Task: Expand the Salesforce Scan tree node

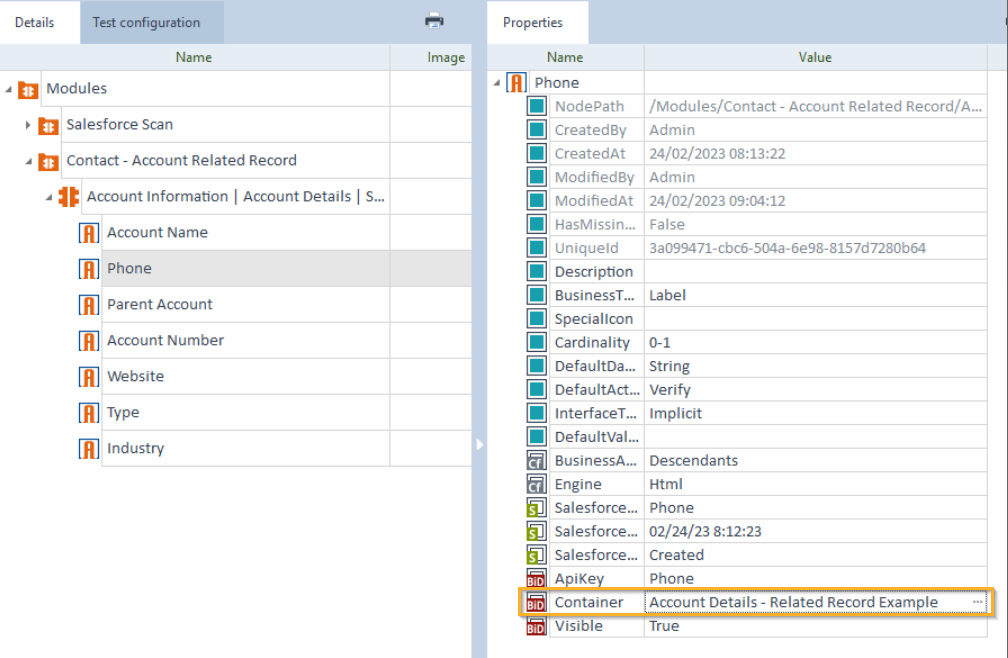Action: [28, 125]
